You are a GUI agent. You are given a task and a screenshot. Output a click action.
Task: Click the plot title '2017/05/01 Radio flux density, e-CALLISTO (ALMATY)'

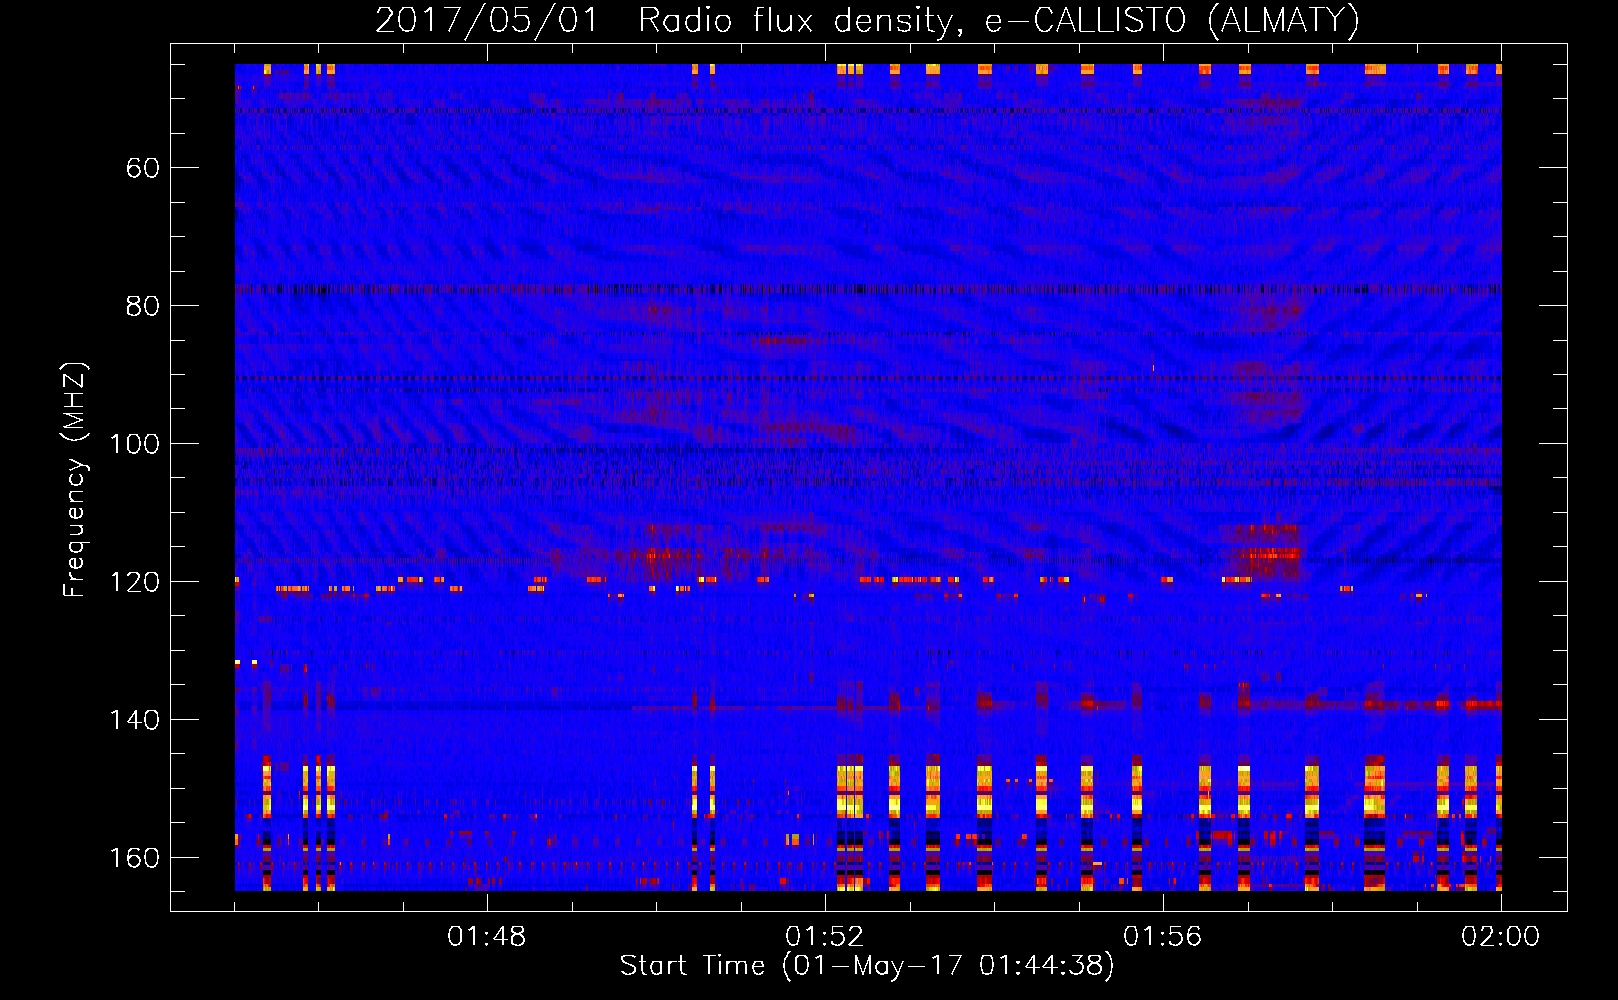867,20
